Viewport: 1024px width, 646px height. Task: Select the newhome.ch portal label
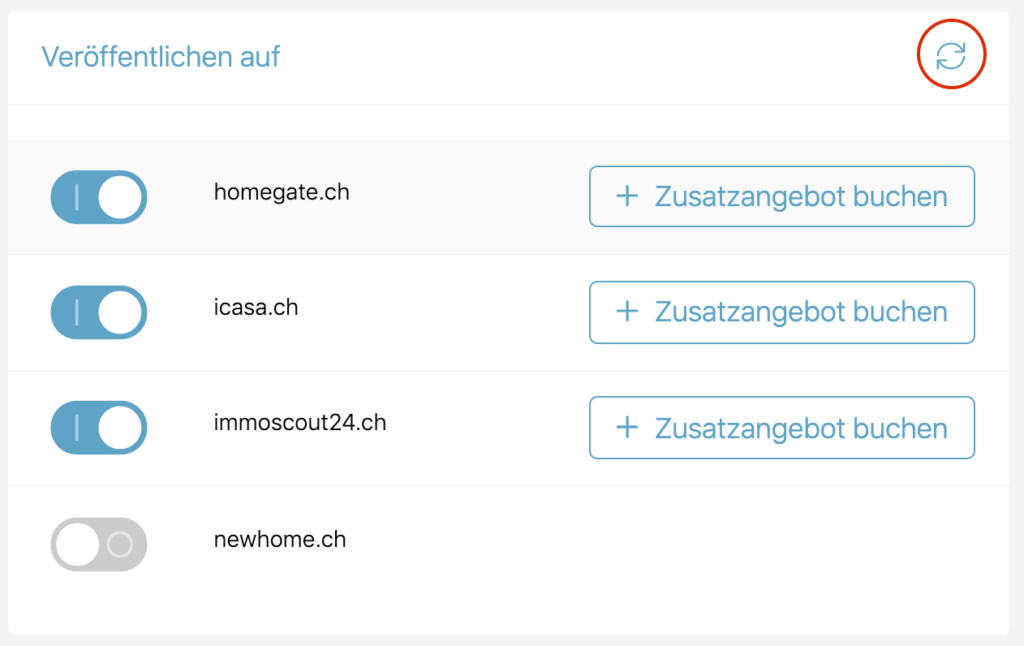click(280, 539)
